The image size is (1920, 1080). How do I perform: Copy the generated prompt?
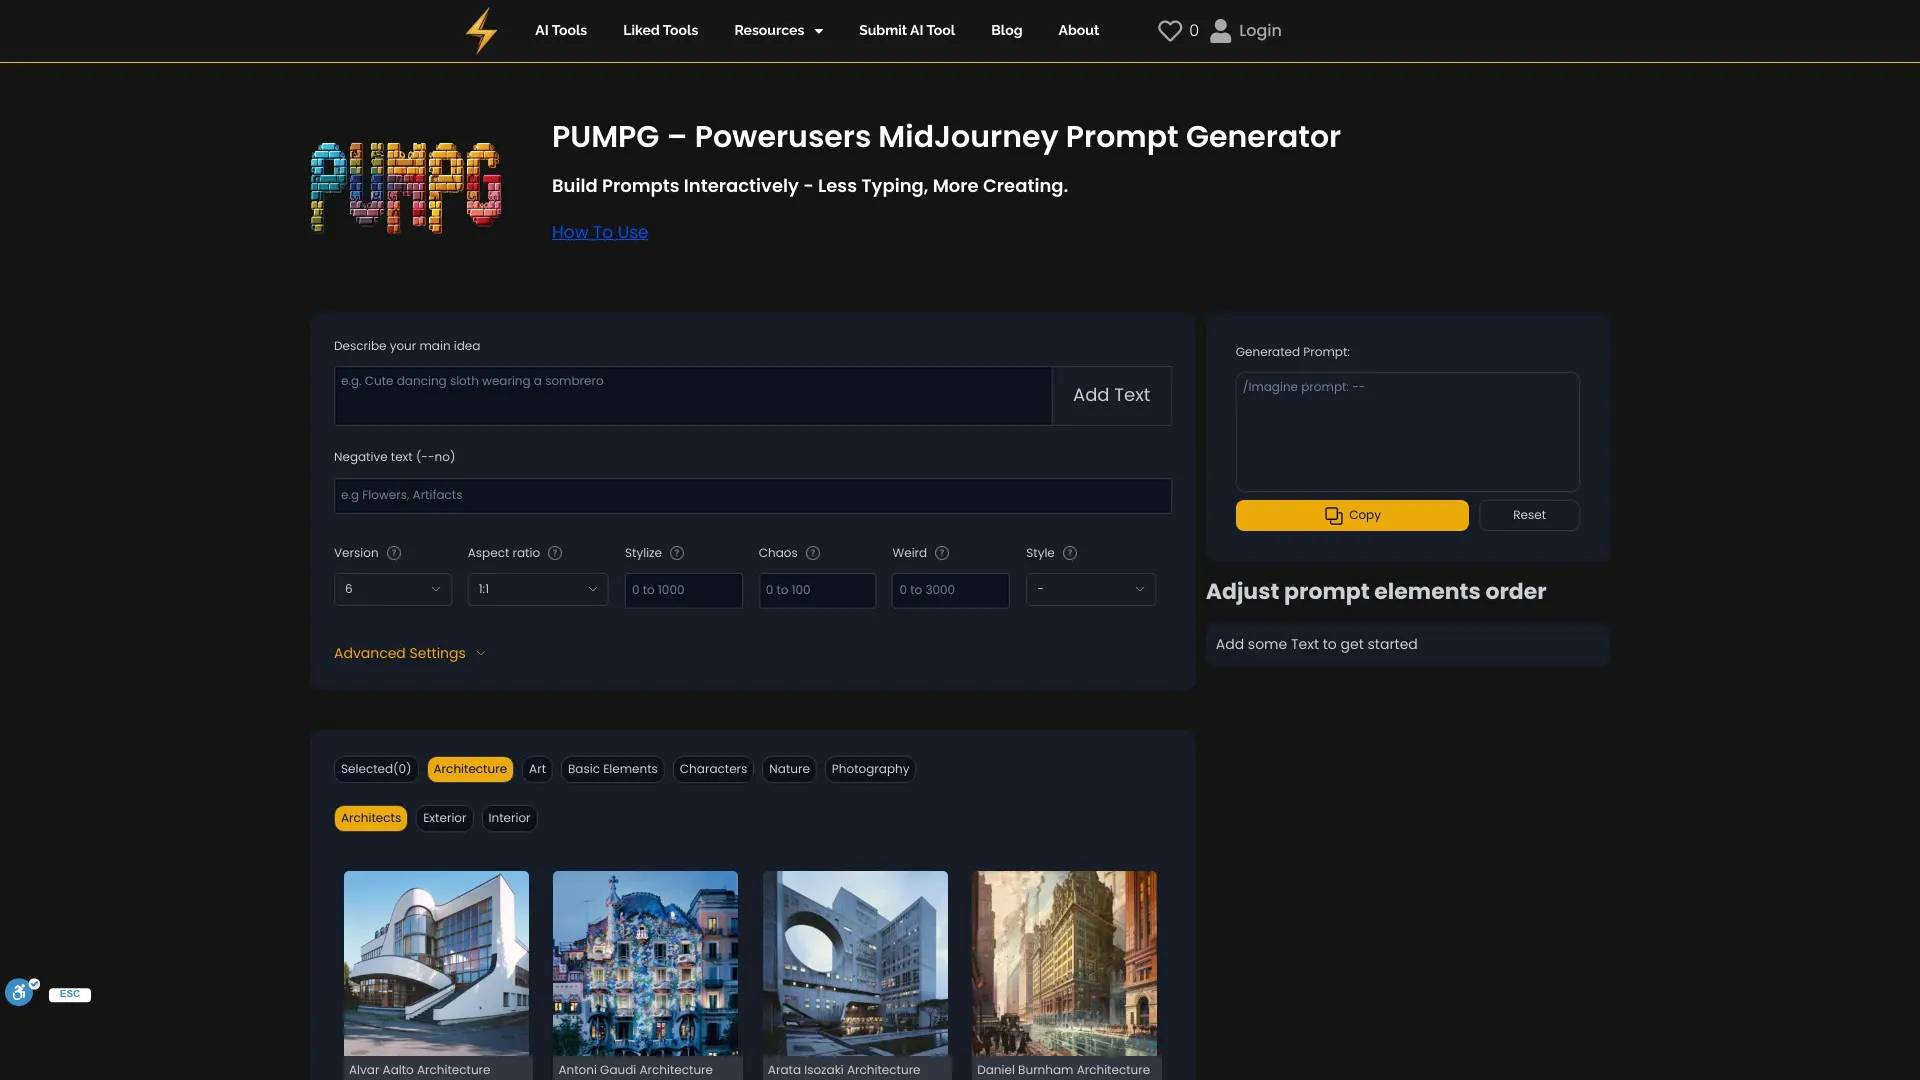1352,515
